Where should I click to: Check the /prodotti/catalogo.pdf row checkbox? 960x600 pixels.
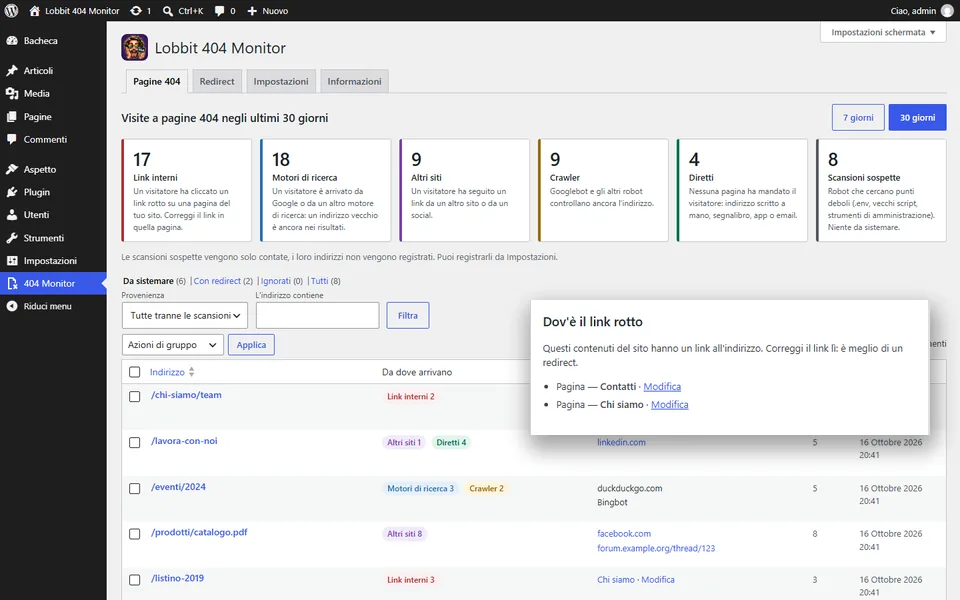[135, 534]
